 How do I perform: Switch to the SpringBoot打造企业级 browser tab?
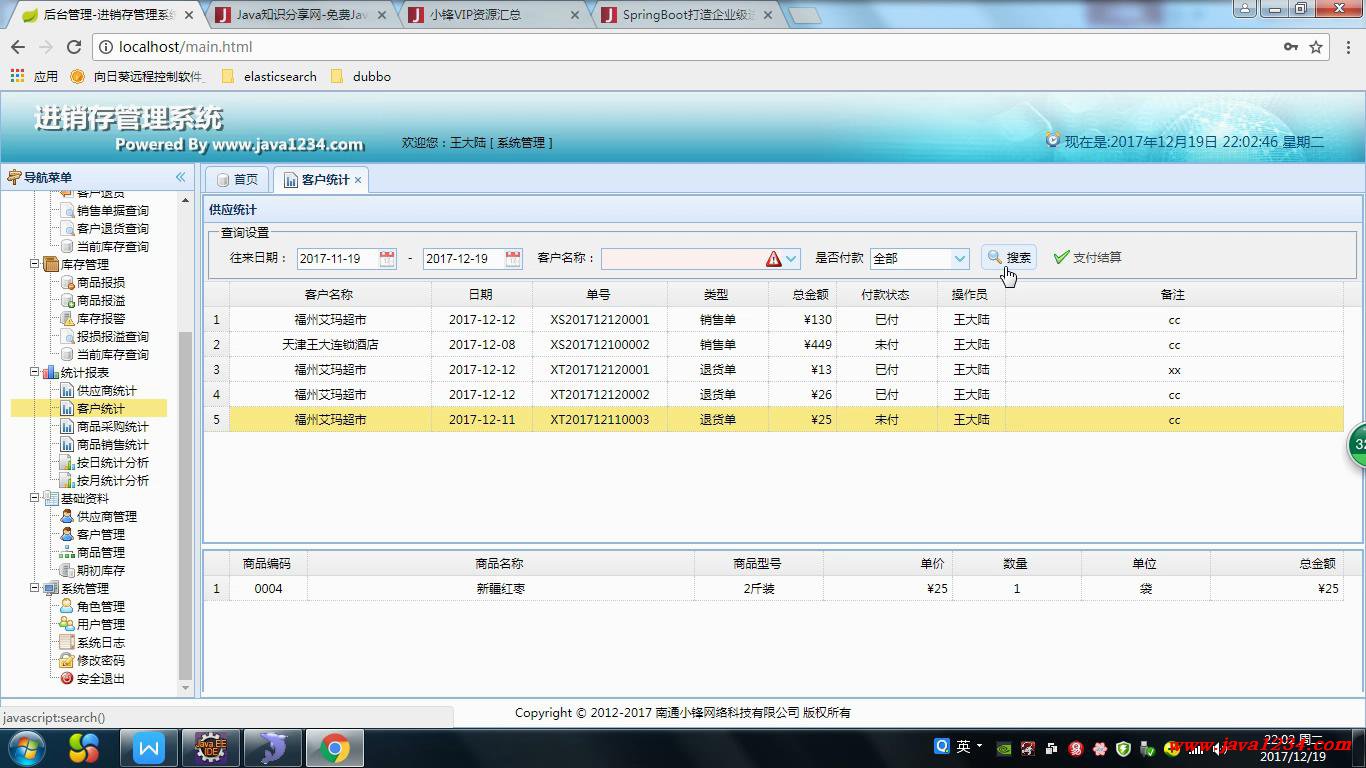click(687, 15)
